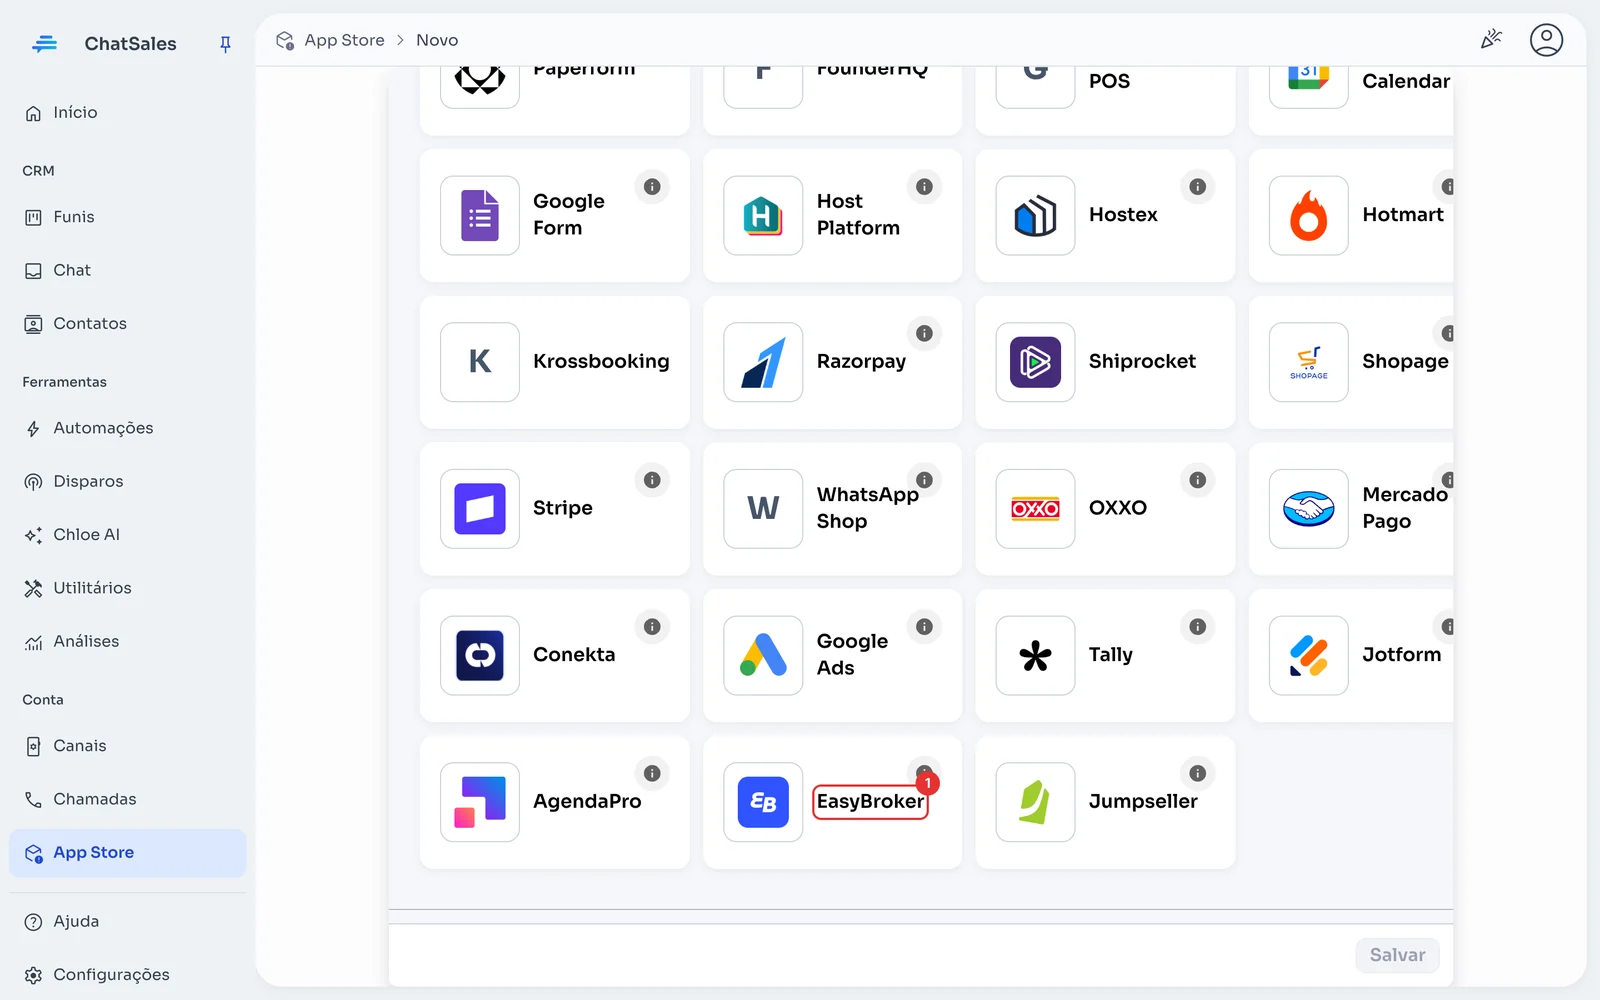Click App Store breadcrumb link
The width and height of the screenshot is (1600, 1000).
pos(344,40)
